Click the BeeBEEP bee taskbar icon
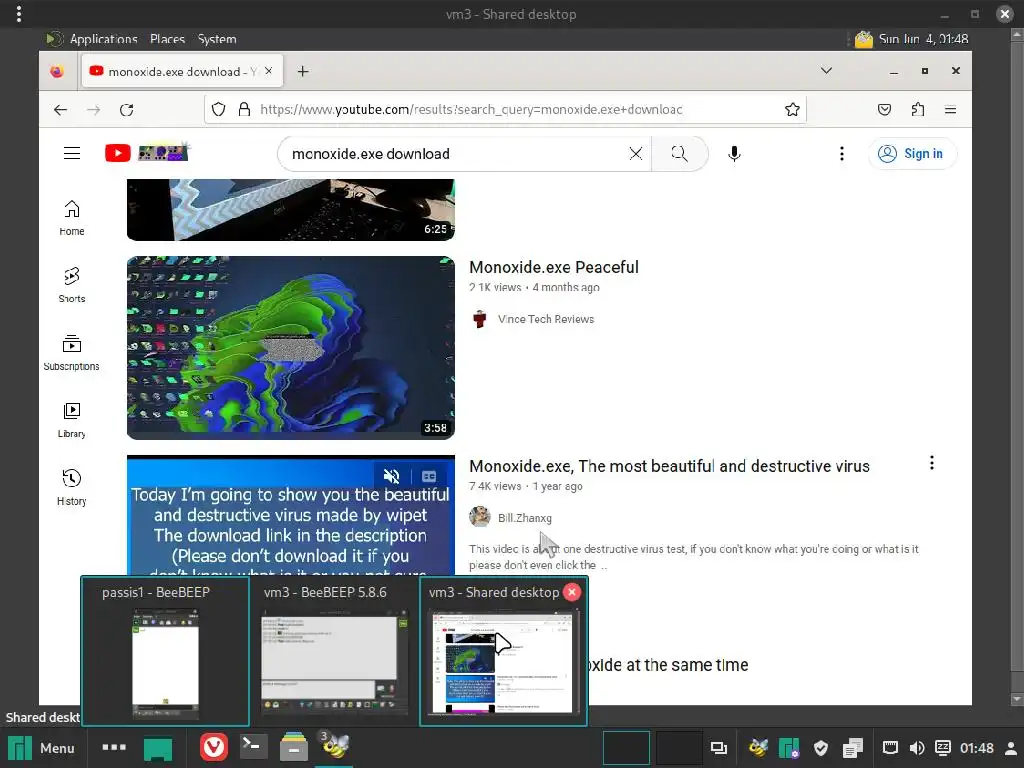The width and height of the screenshot is (1024, 768). pyautogui.click(x=335, y=746)
